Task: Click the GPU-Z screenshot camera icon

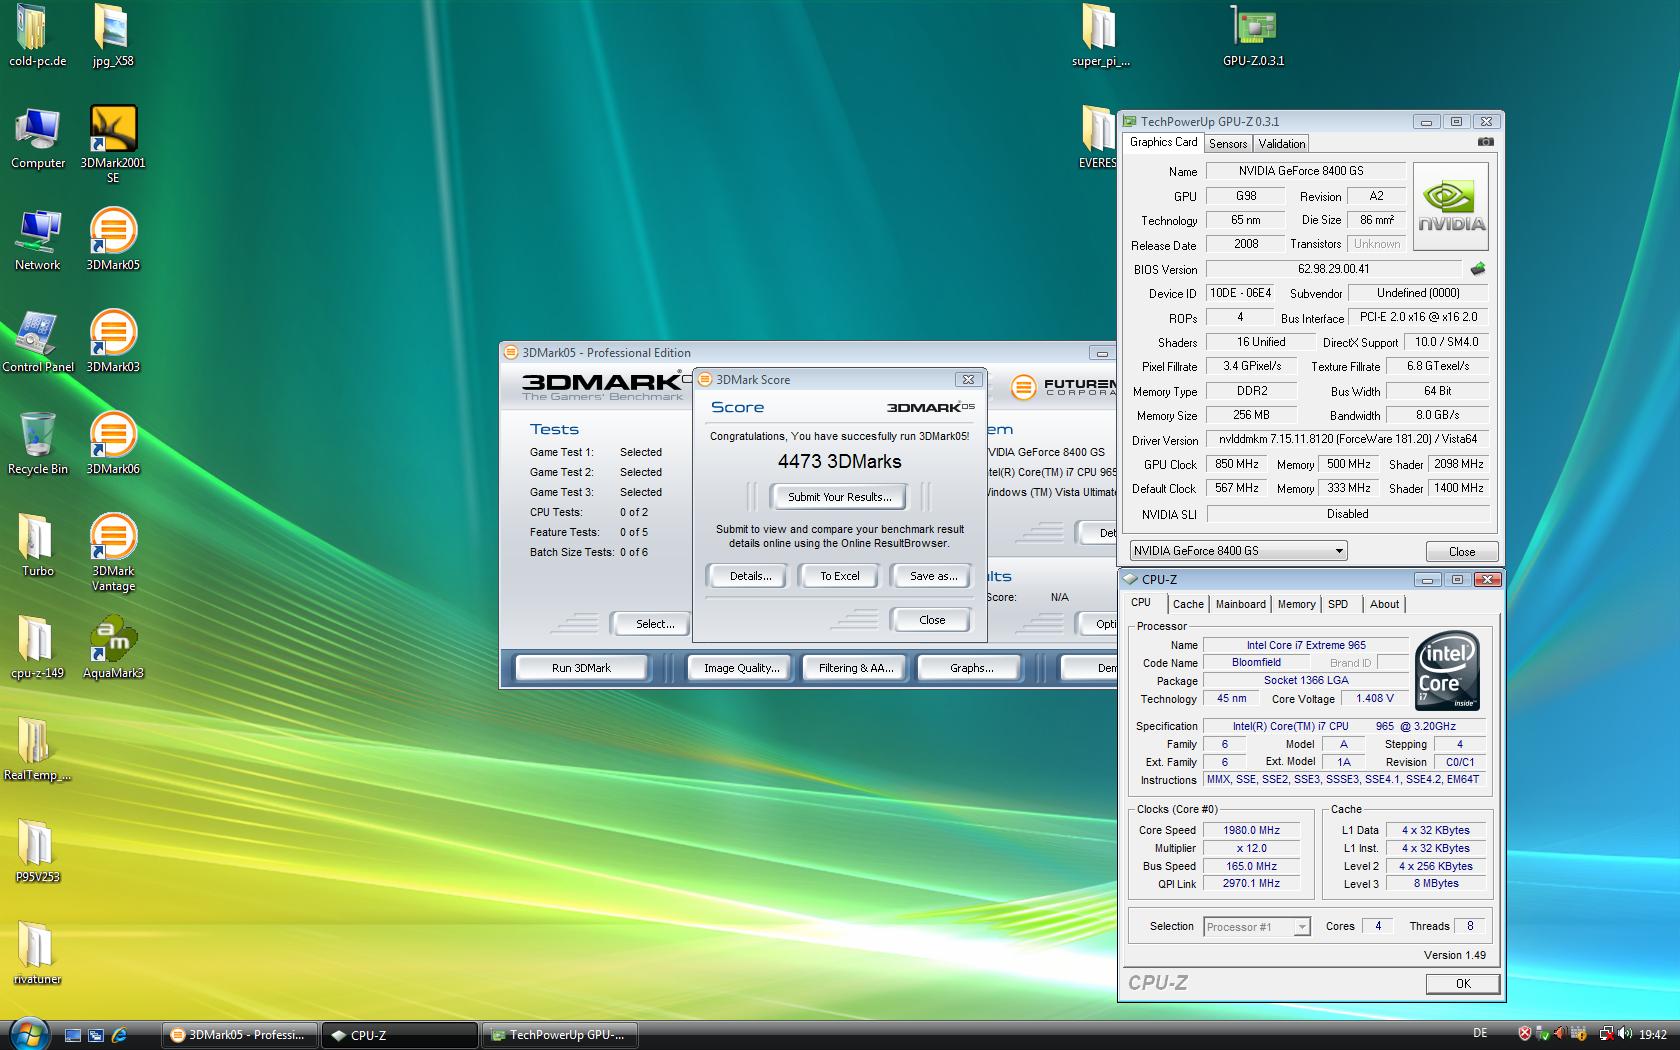Action: pos(1486,142)
